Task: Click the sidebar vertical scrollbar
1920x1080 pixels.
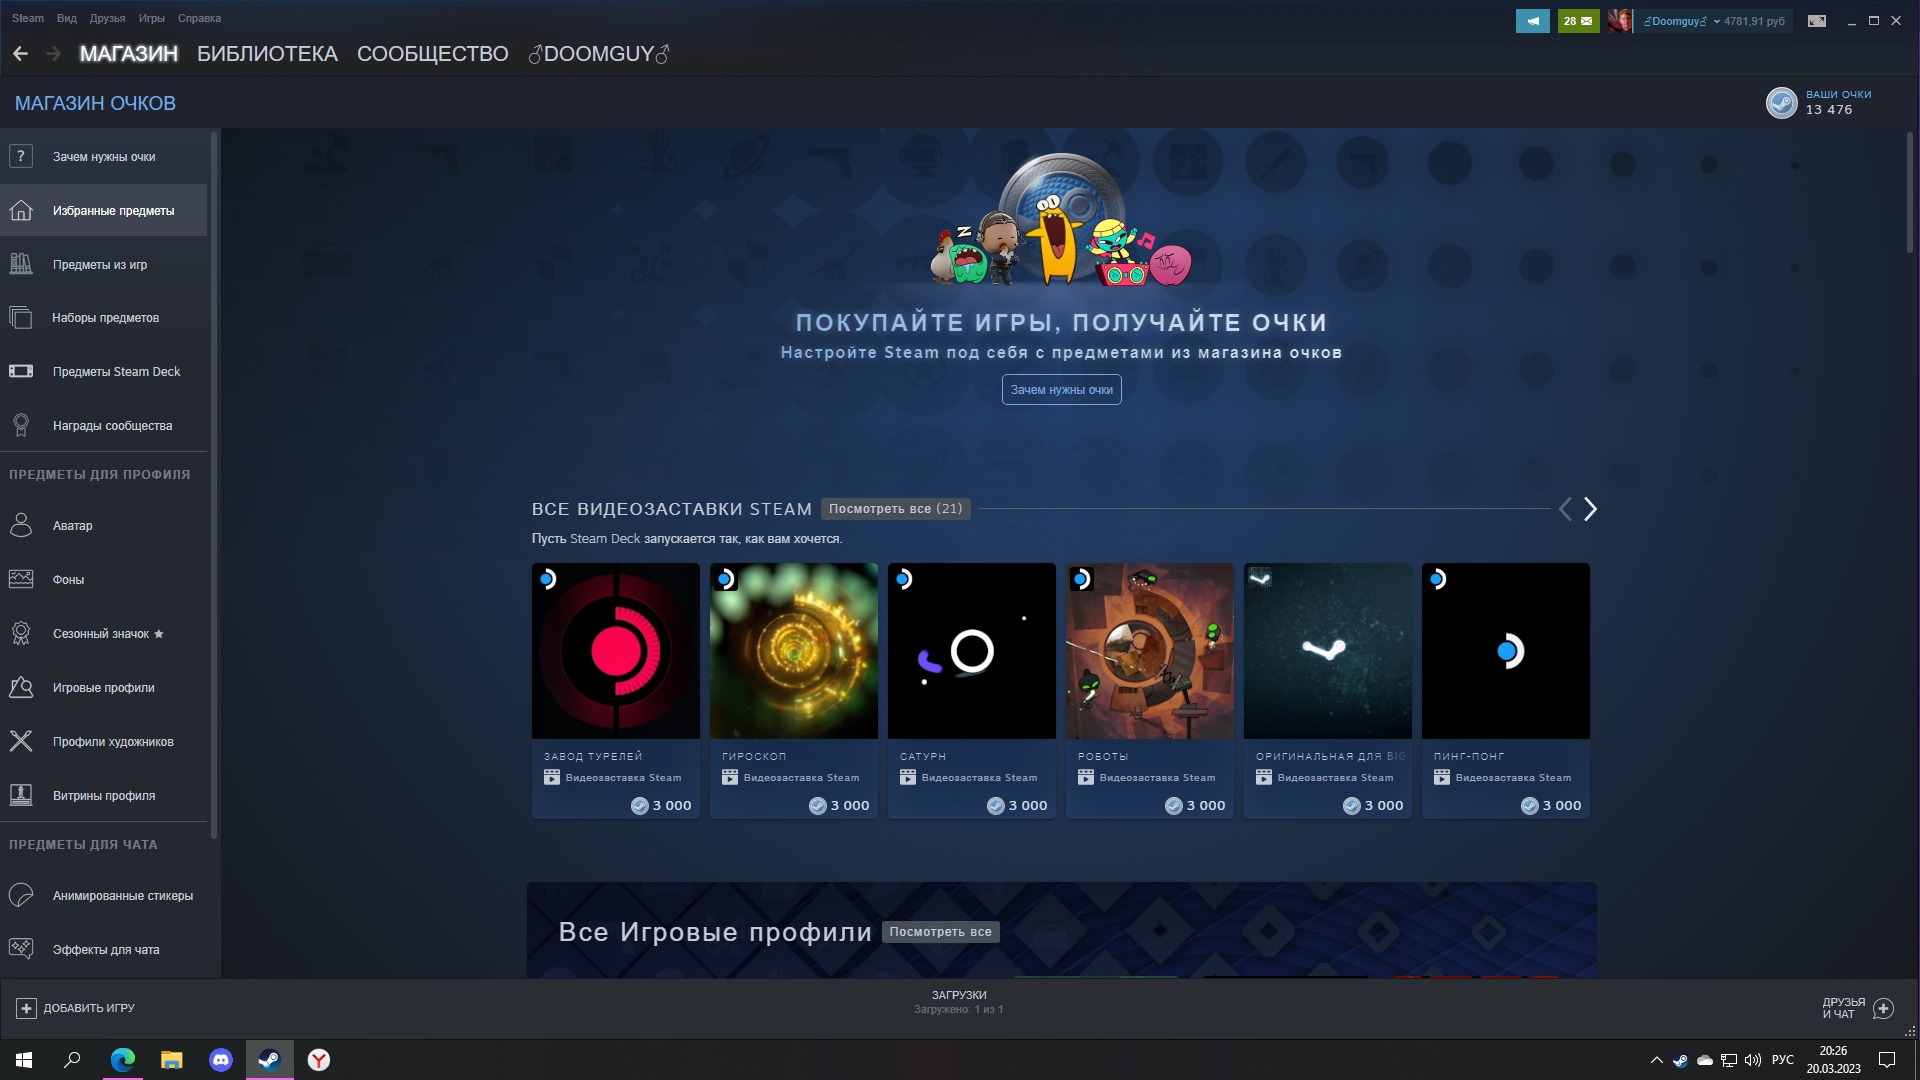Action: 214,484
